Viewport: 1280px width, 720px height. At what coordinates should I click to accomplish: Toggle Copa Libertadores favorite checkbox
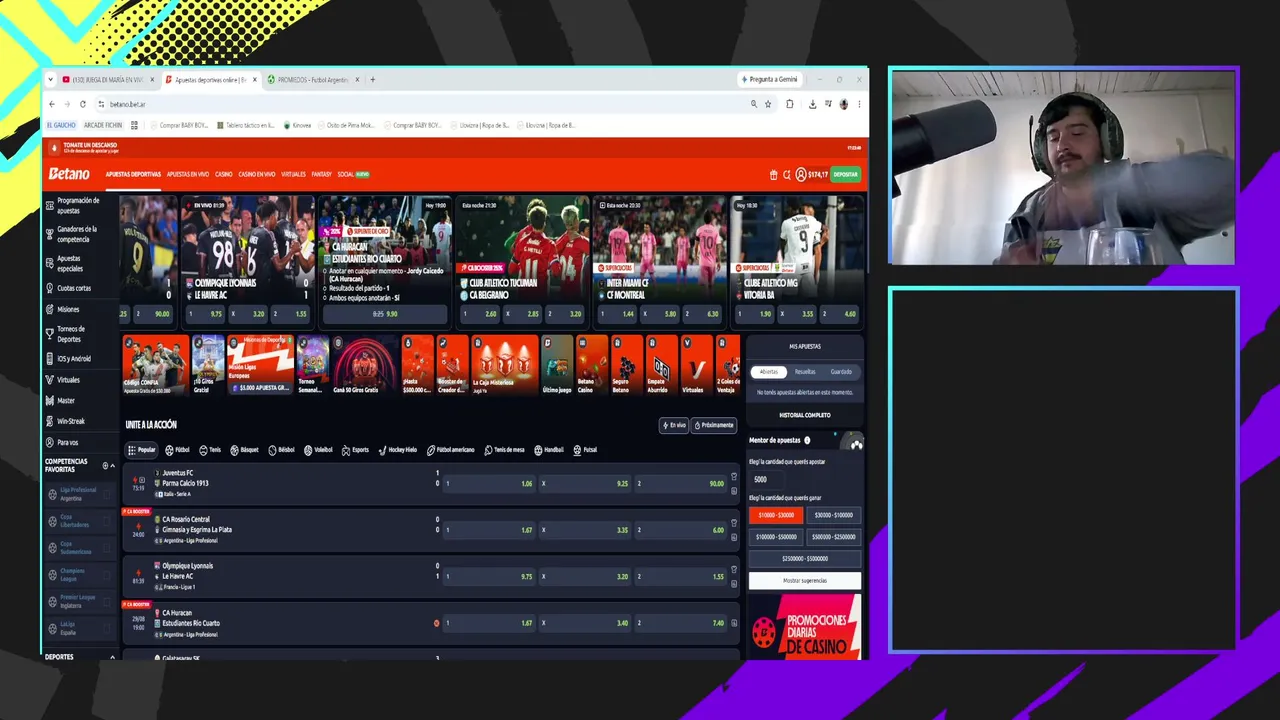(107, 521)
